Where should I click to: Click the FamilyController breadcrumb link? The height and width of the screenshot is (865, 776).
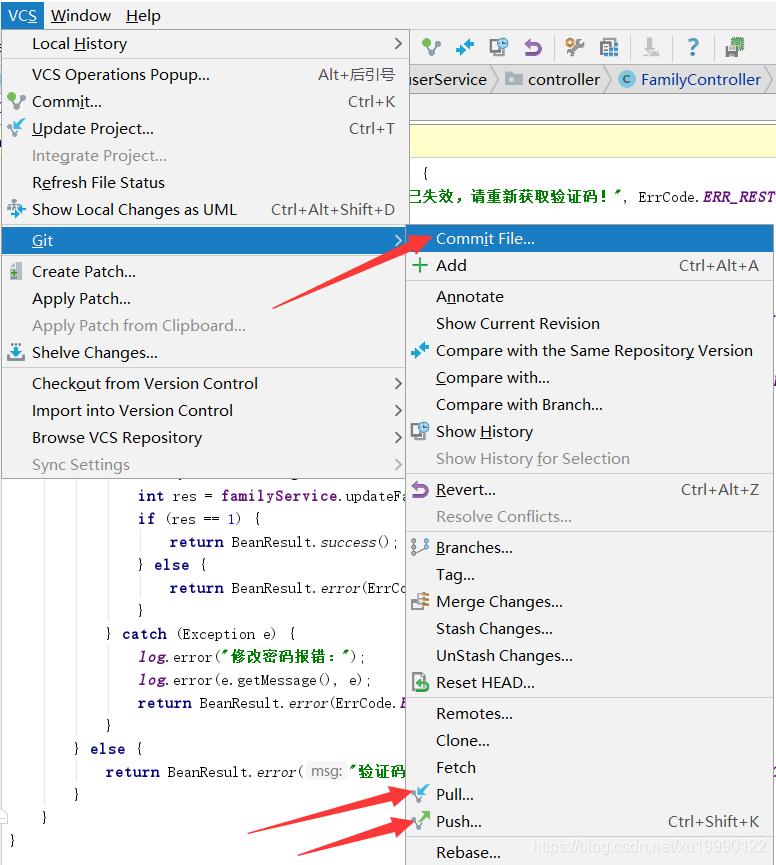point(700,79)
